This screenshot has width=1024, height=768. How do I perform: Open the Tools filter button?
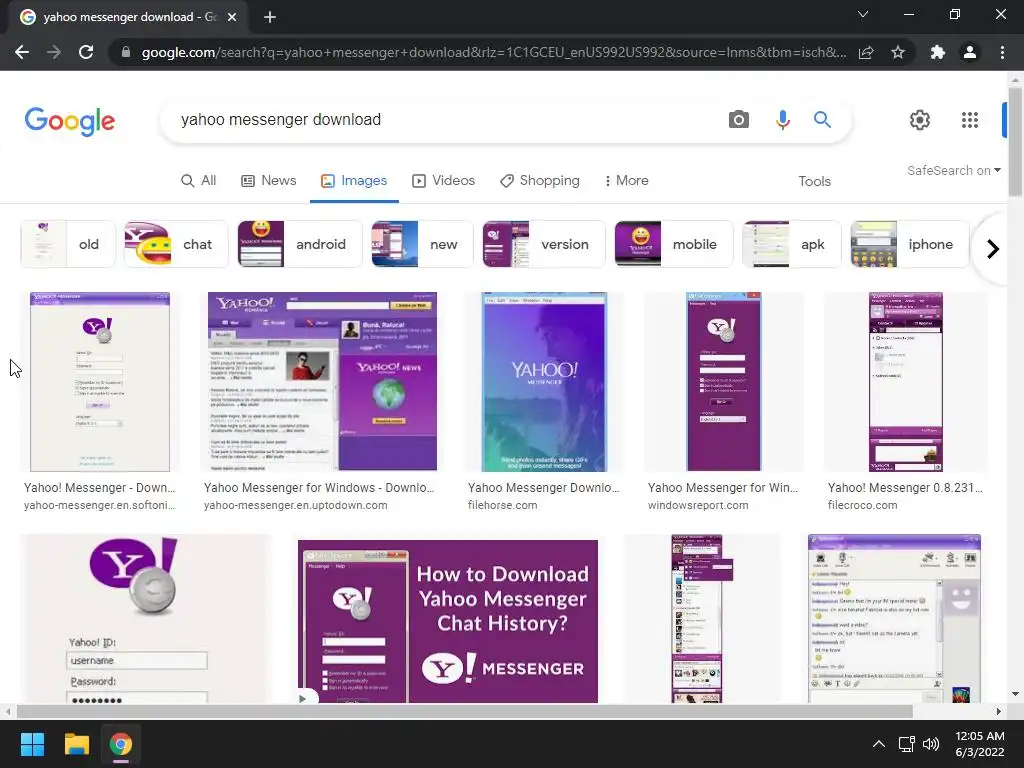pyautogui.click(x=814, y=181)
